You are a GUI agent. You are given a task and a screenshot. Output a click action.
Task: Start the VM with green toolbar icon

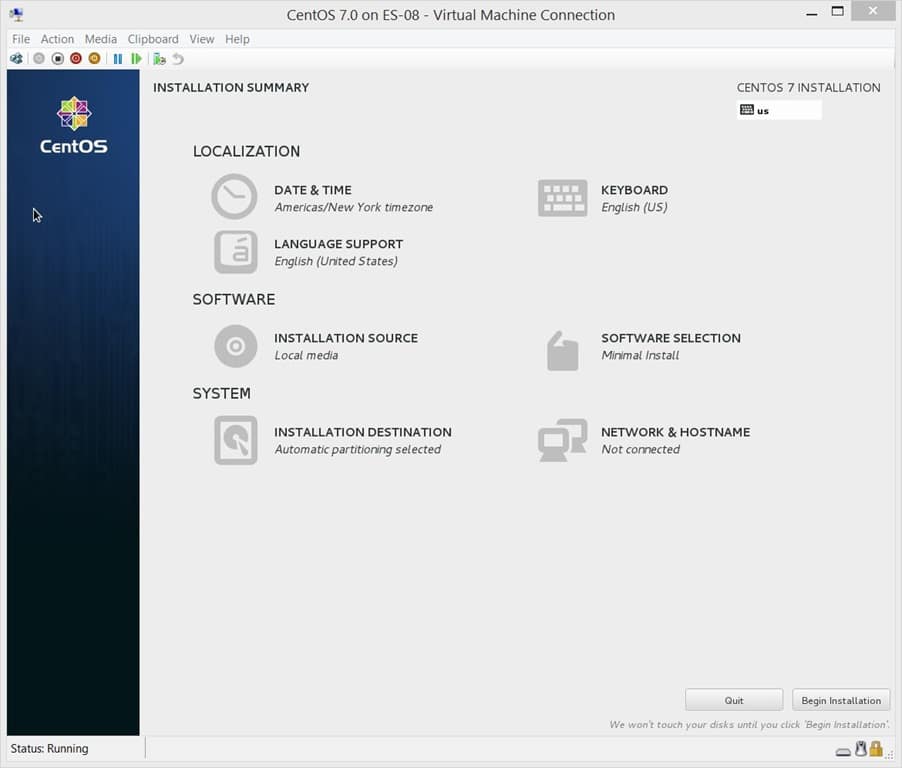pos(137,58)
